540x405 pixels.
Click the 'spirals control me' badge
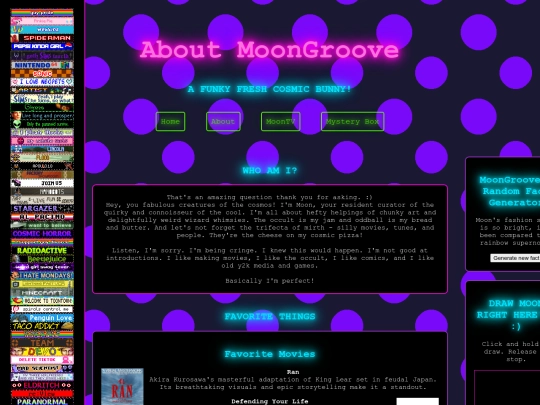coord(42,309)
